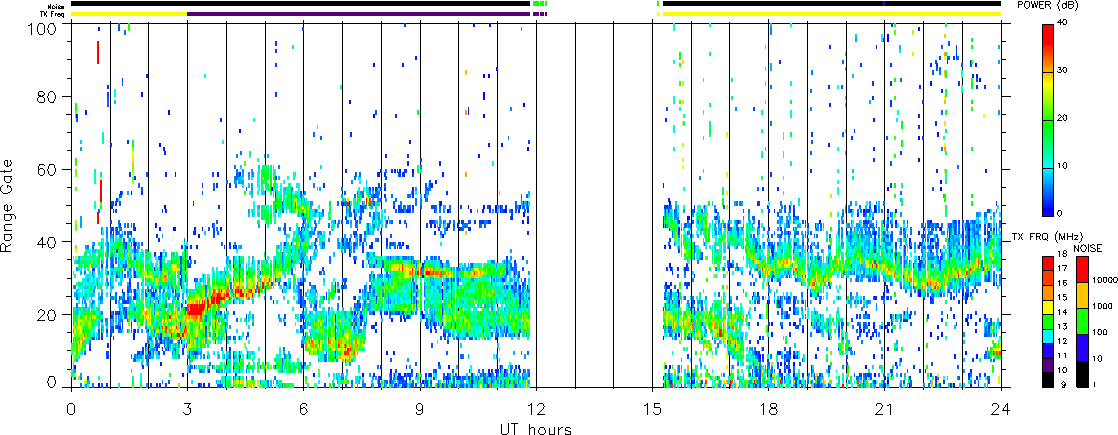The width and height of the screenshot is (1118, 435).
Task: Click the 'UT hours' x-axis title
Action: pos(536,428)
